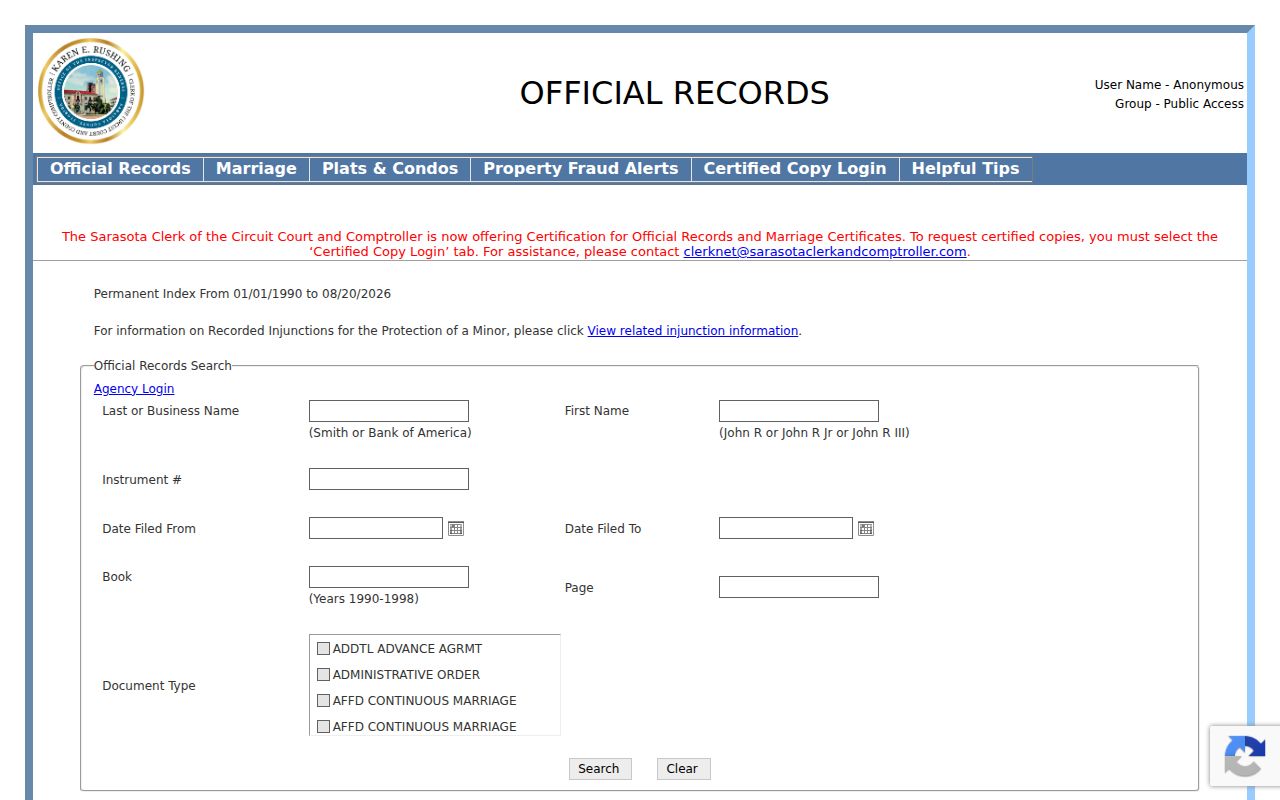Click the Search button
Viewport: 1280px width, 800px height.
pyautogui.click(x=600, y=768)
